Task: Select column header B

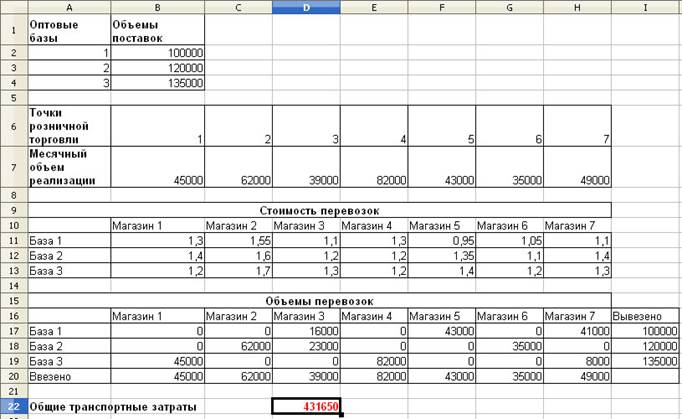Action: (157, 7)
